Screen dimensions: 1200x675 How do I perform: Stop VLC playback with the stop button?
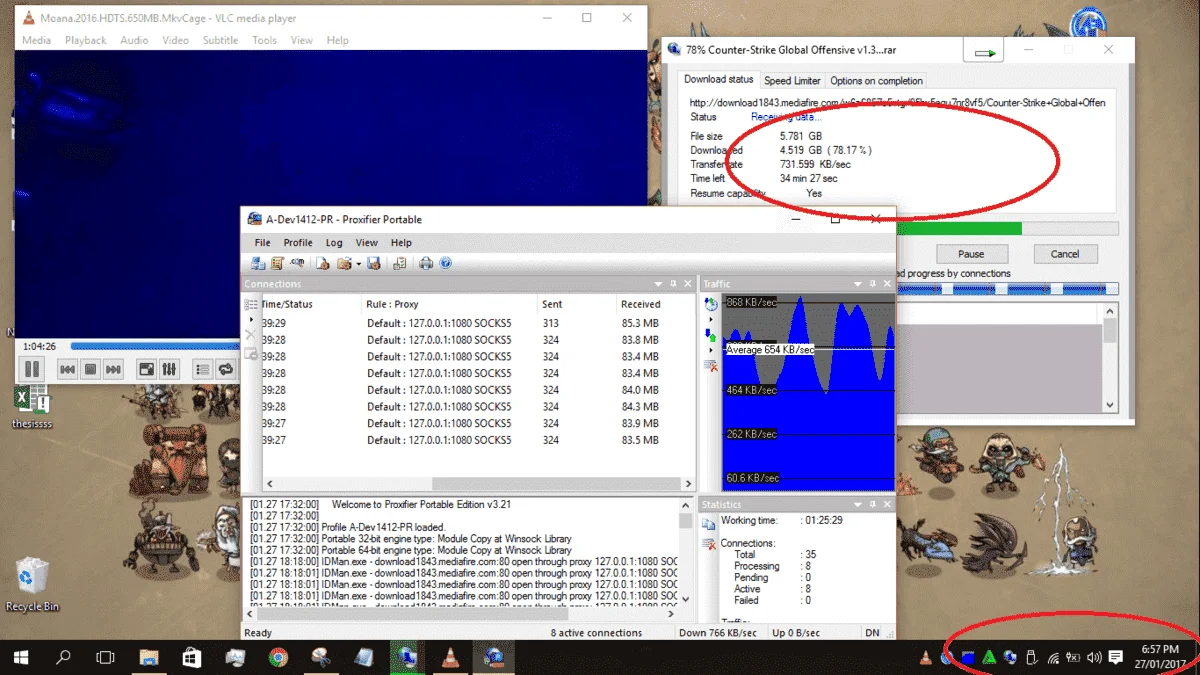click(x=90, y=369)
